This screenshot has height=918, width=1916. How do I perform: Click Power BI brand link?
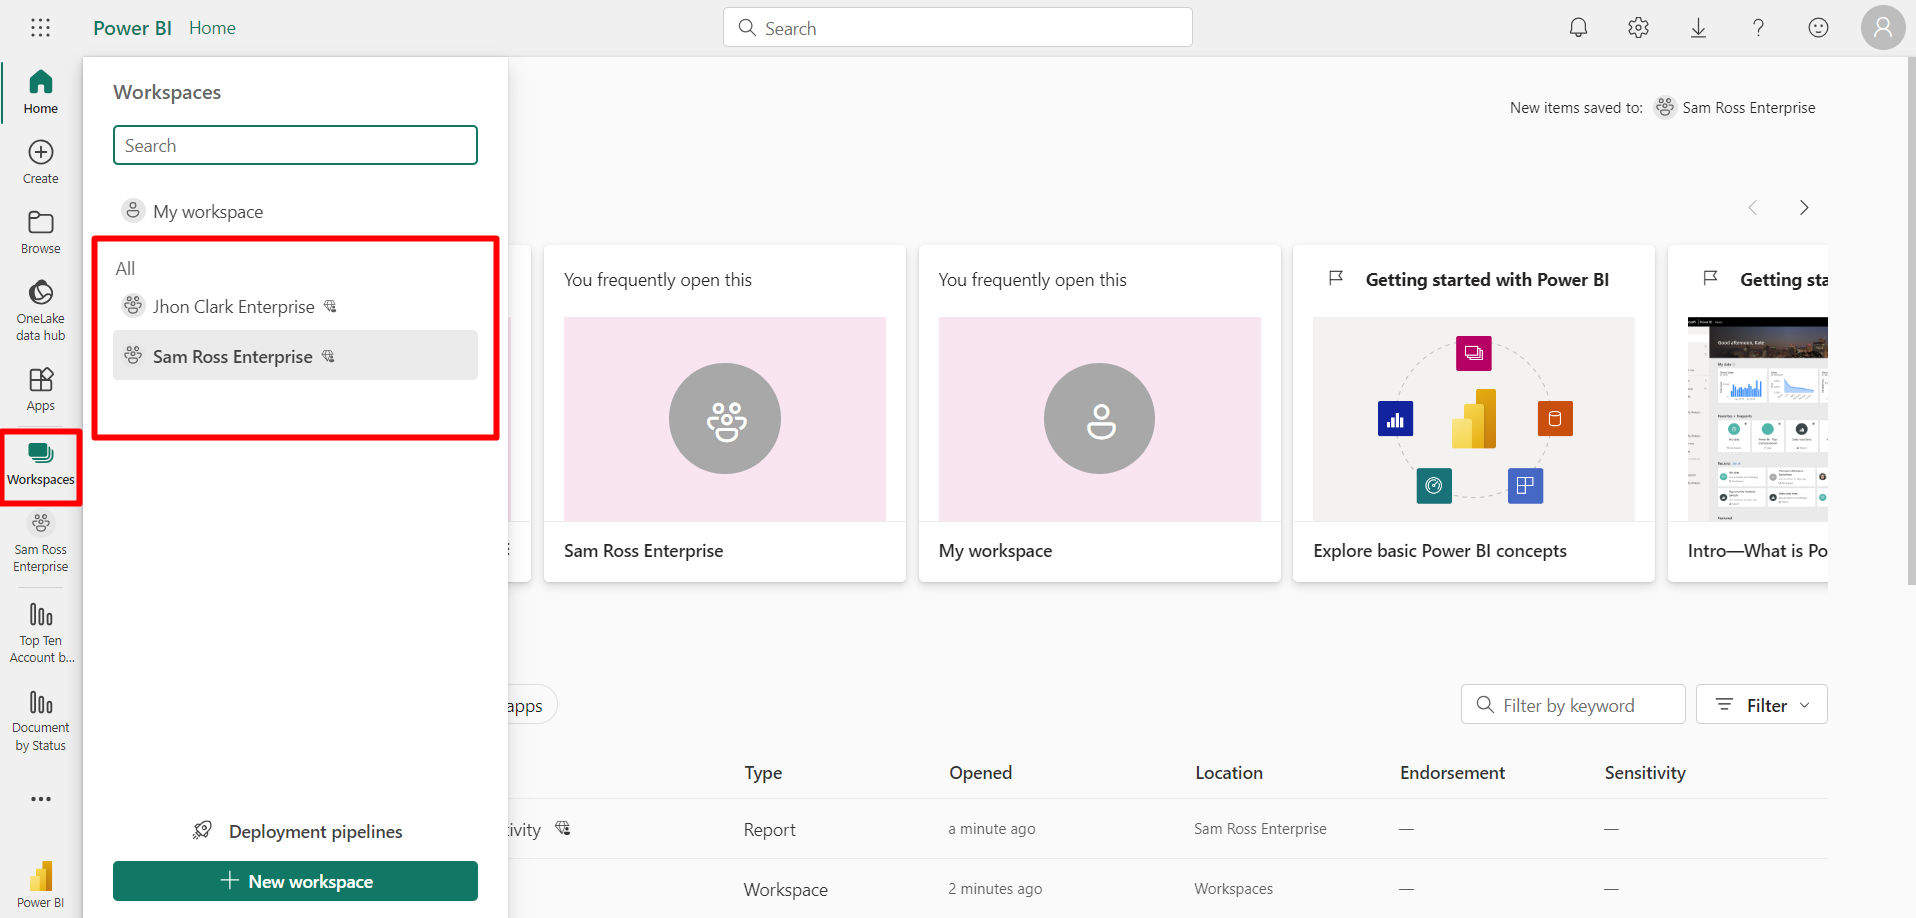132,28
